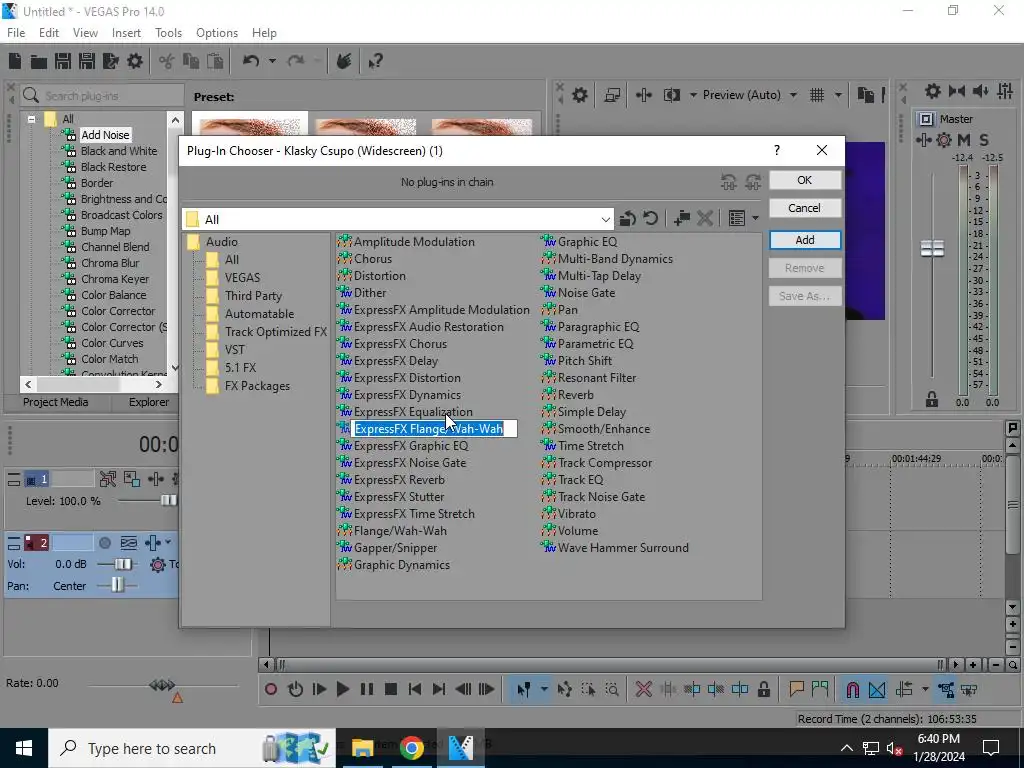Open the File menu
This screenshot has height=768, width=1024.
click(x=16, y=33)
